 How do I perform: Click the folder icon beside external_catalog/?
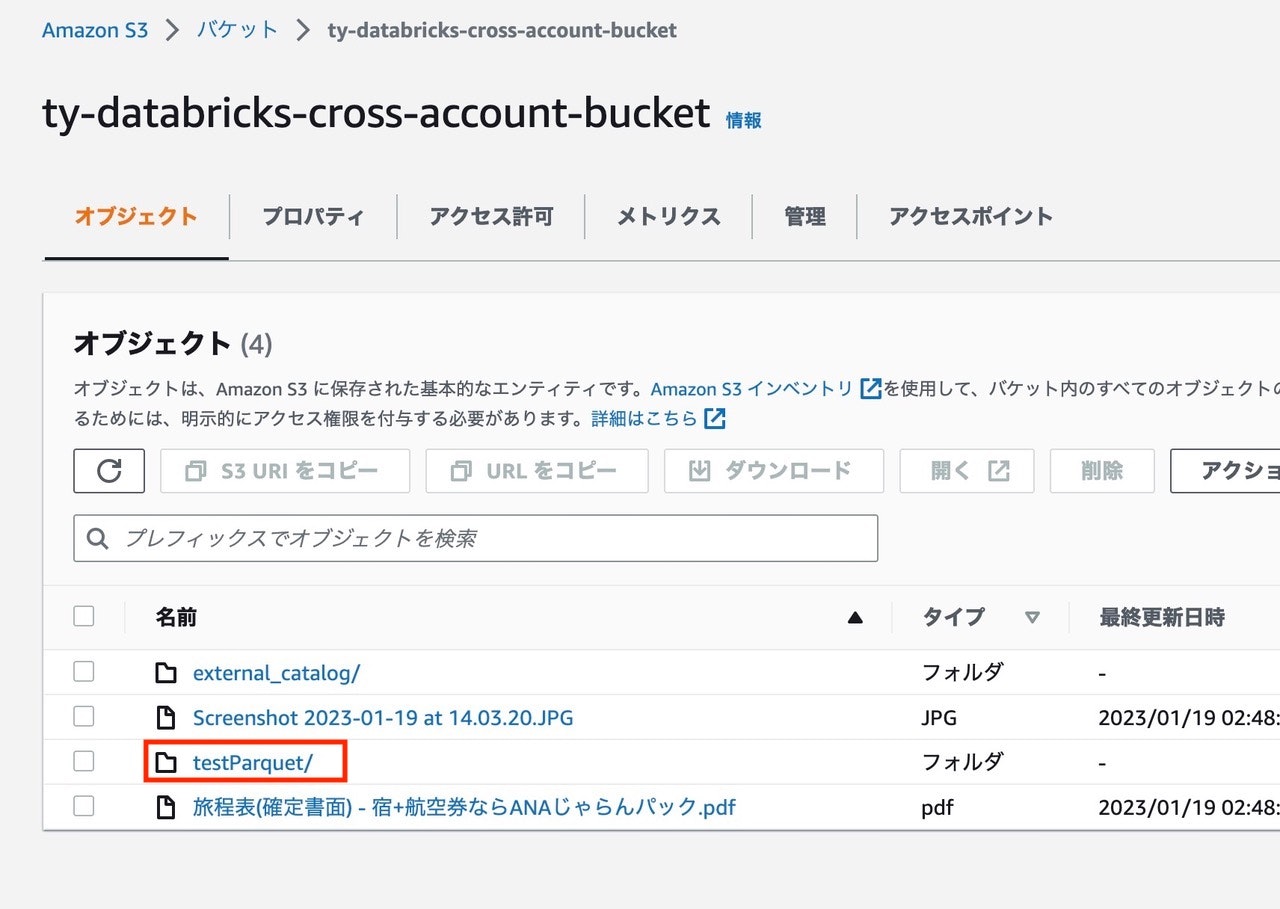coord(167,672)
